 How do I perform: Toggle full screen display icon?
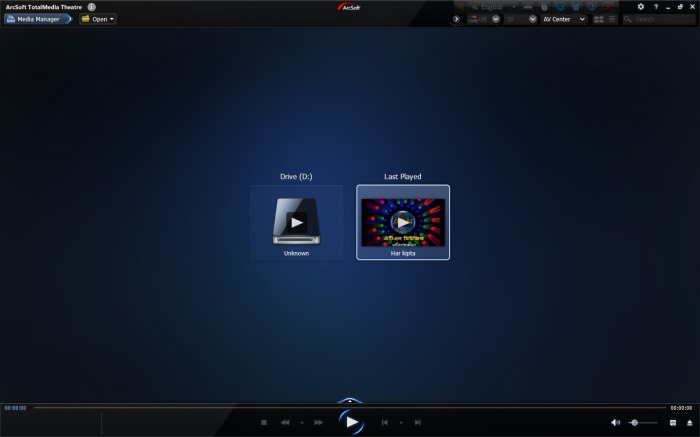[x=673, y=422]
